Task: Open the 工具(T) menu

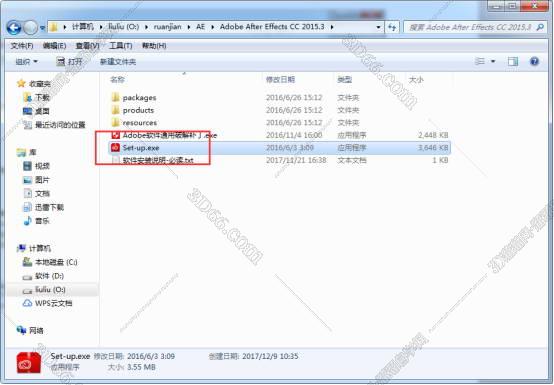Action: click(x=121, y=46)
